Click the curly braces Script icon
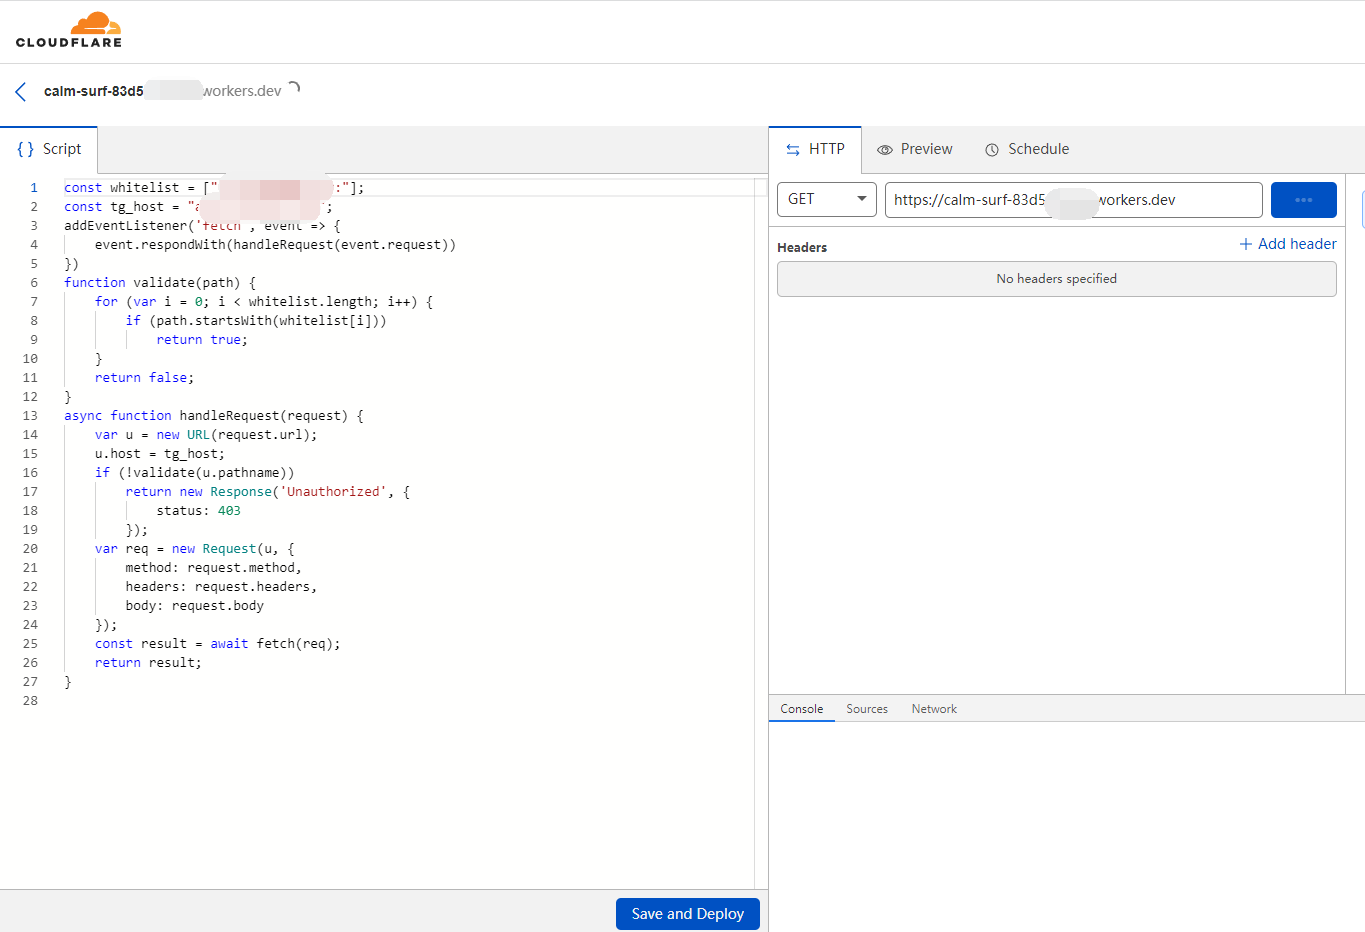 click(26, 149)
